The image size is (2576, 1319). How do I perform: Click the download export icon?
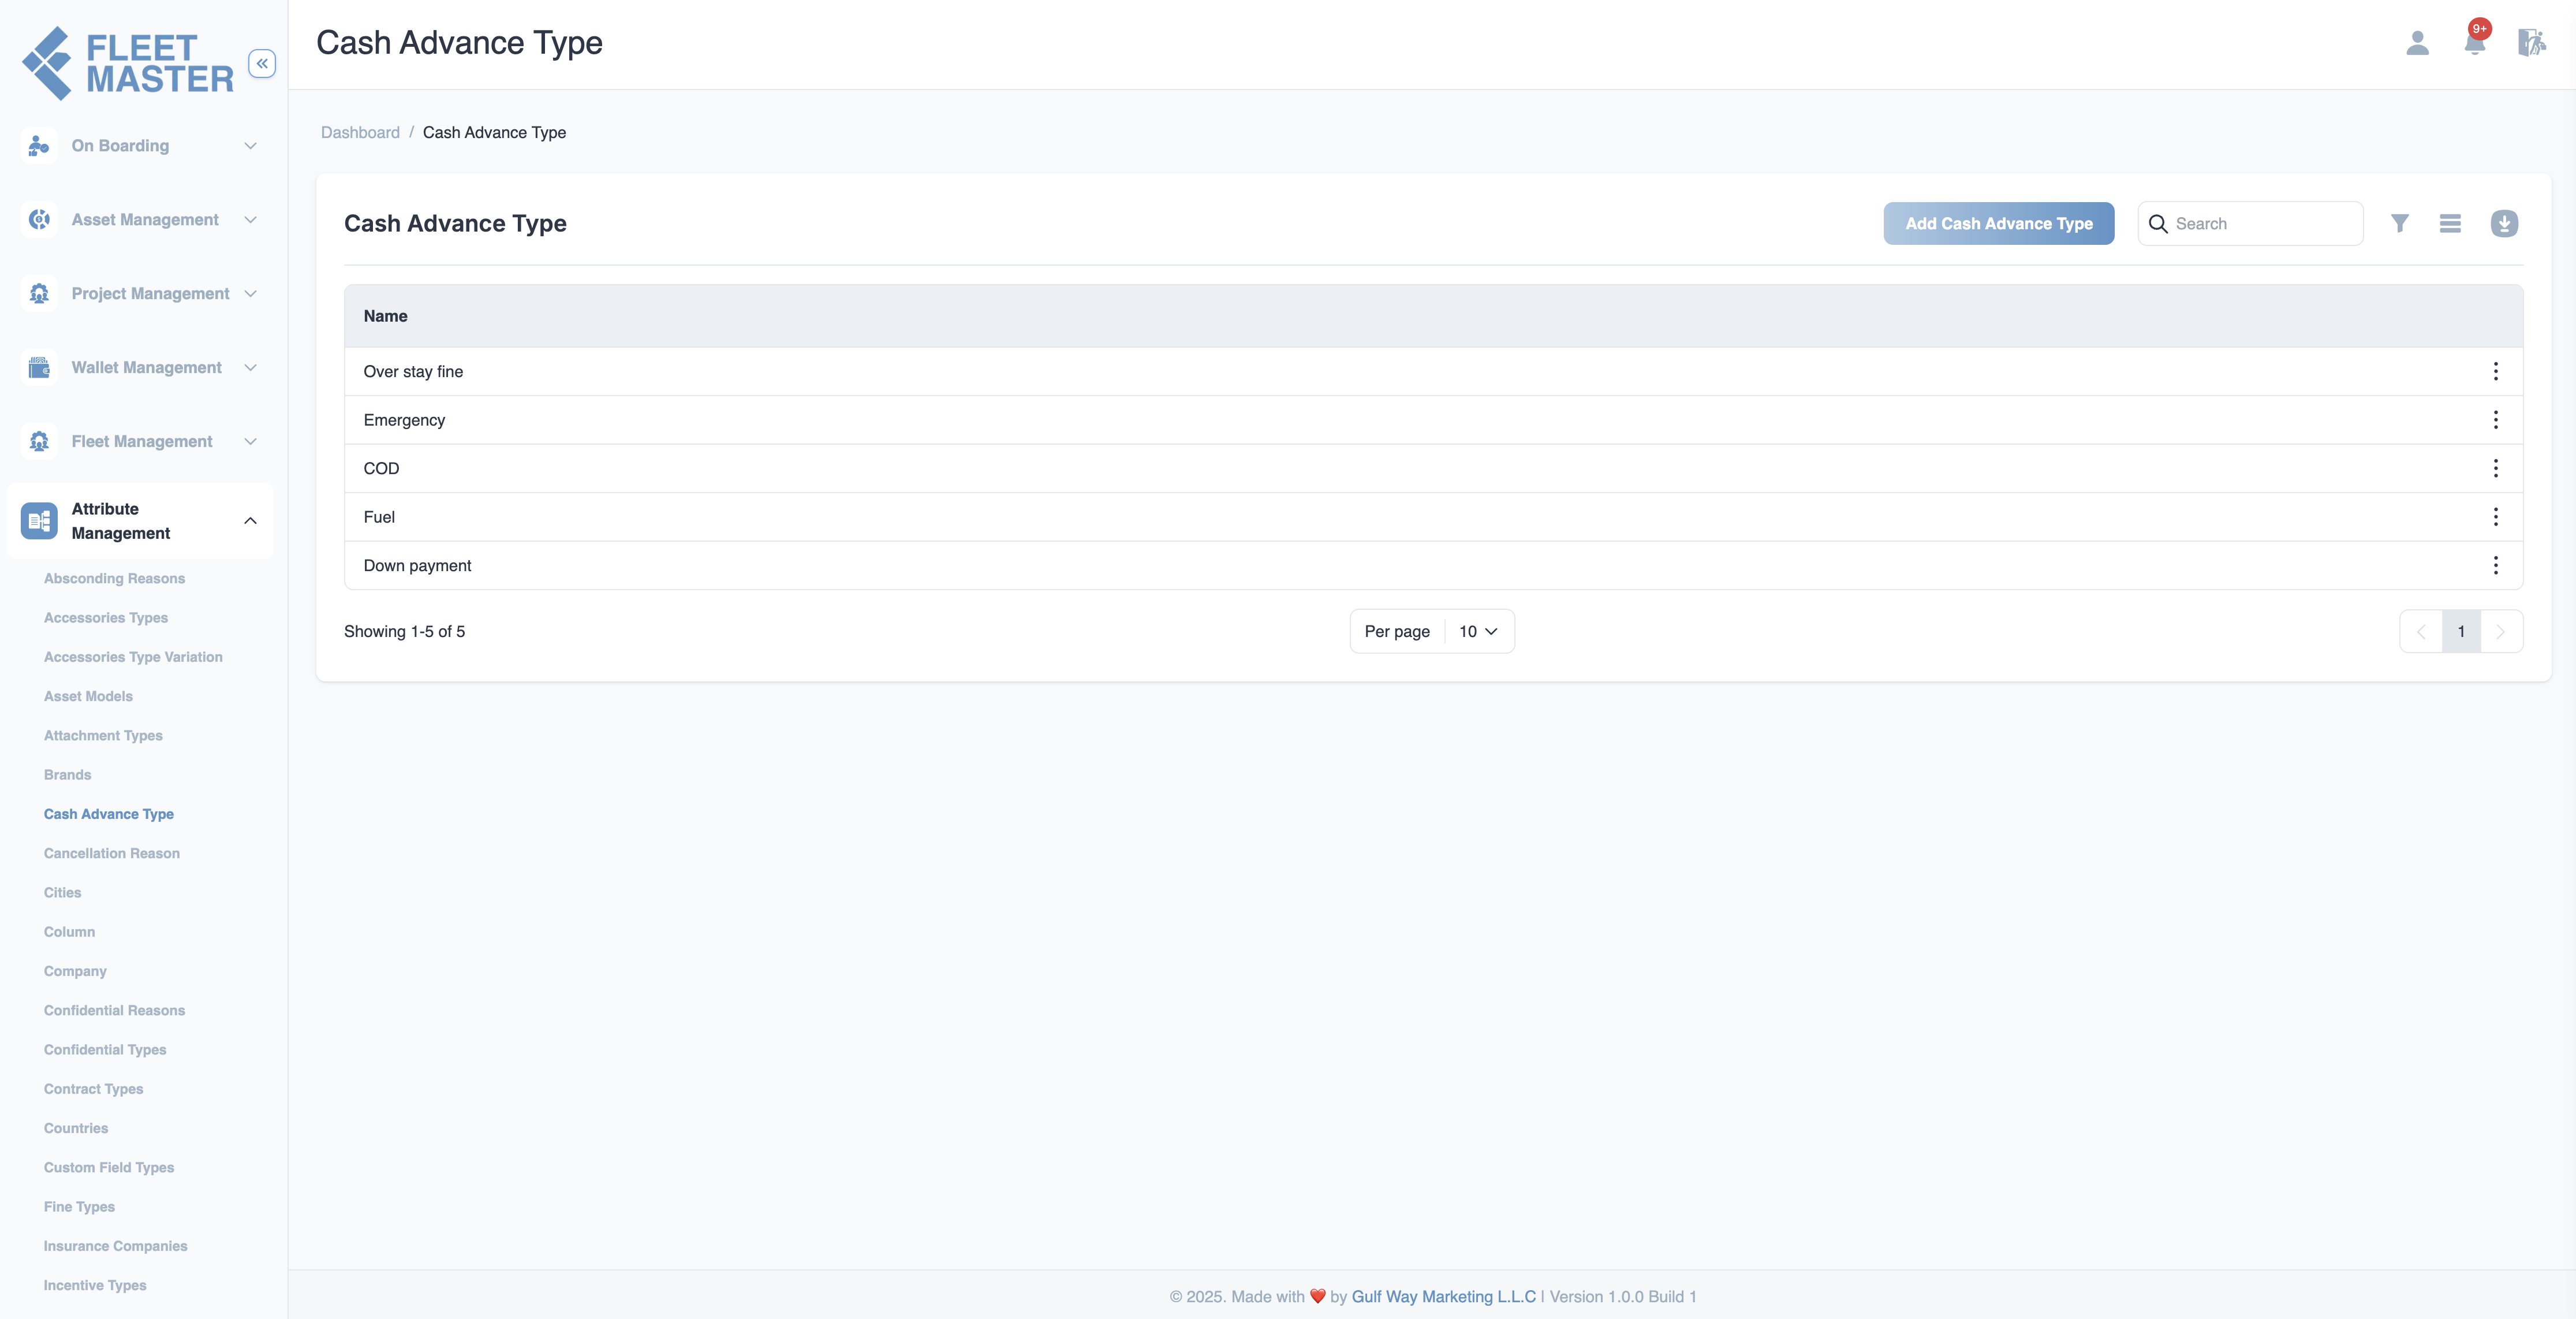coord(2504,223)
